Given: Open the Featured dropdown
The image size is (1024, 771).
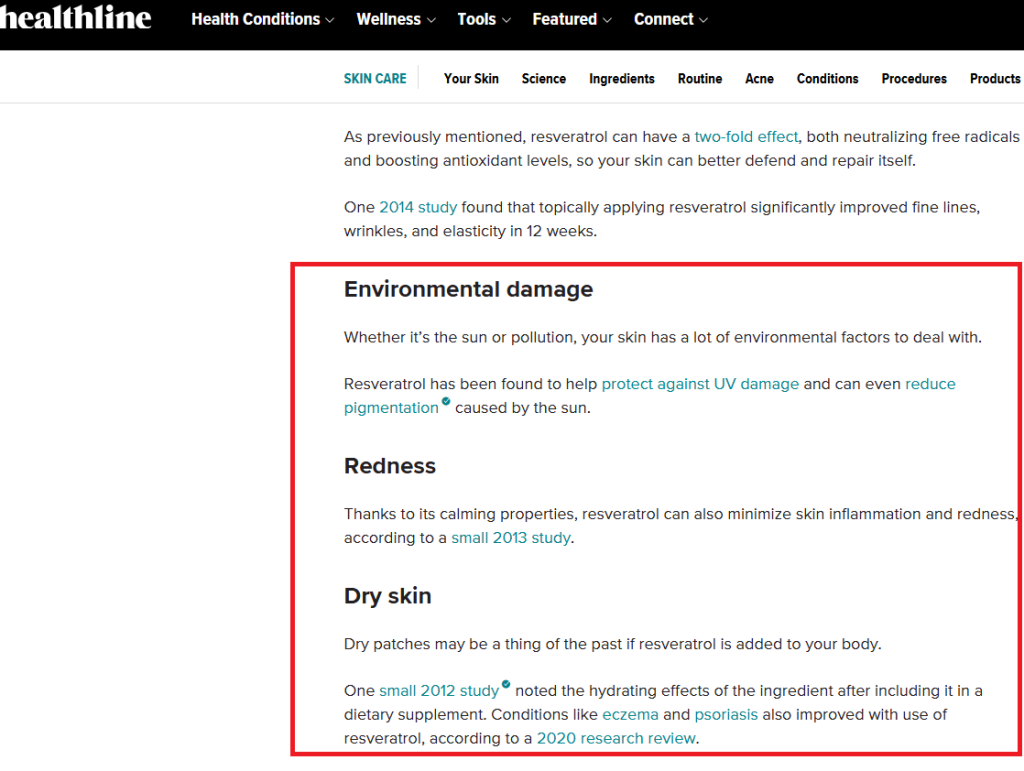Looking at the screenshot, I should 572,19.
